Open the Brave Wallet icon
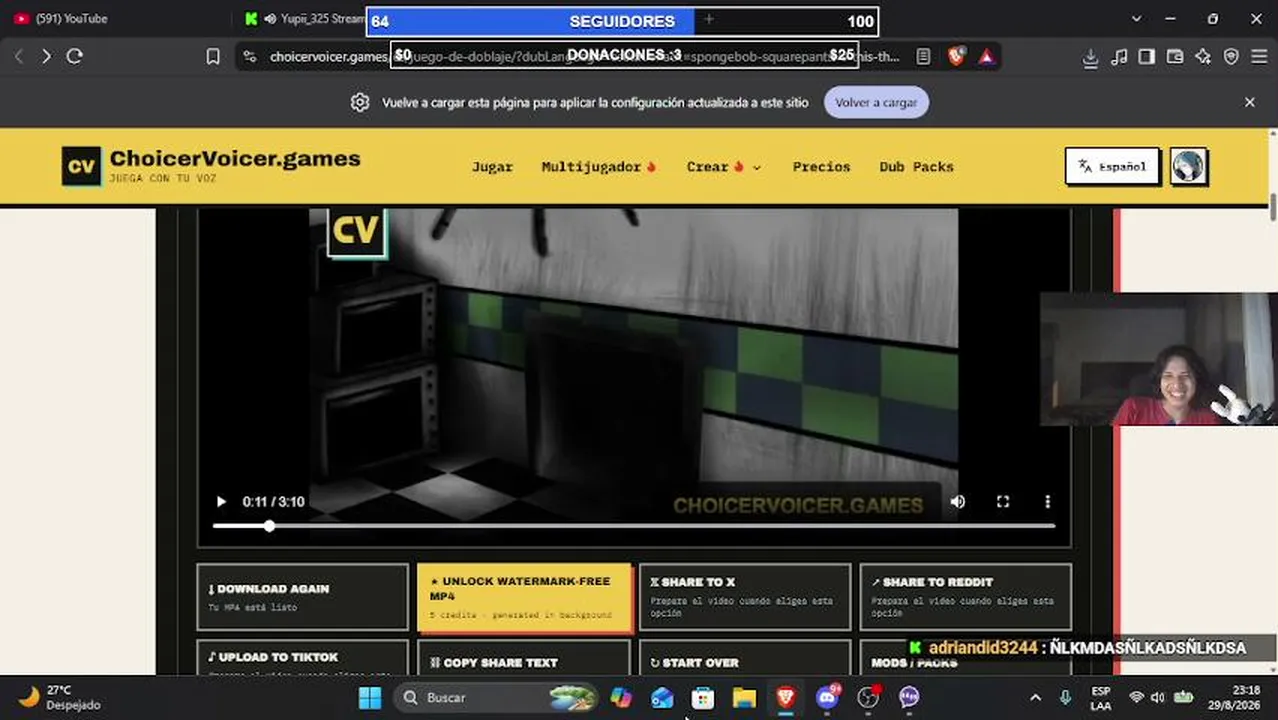This screenshot has width=1278, height=720. 1175,57
